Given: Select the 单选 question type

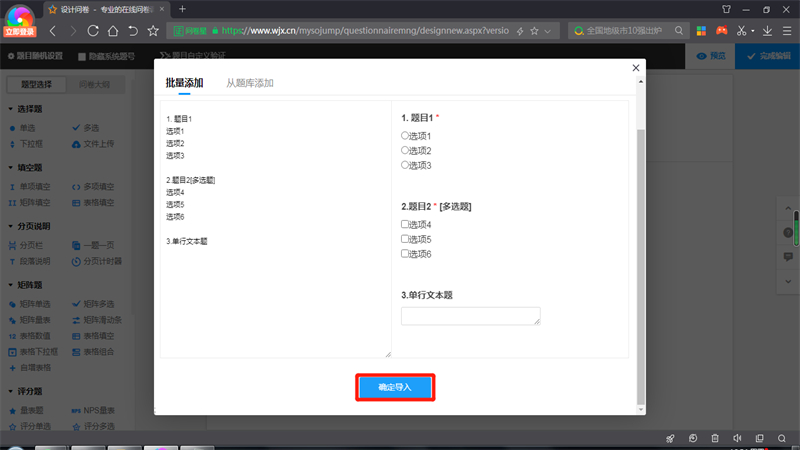Looking at the screenshot, I should click(x=22, y=128).
